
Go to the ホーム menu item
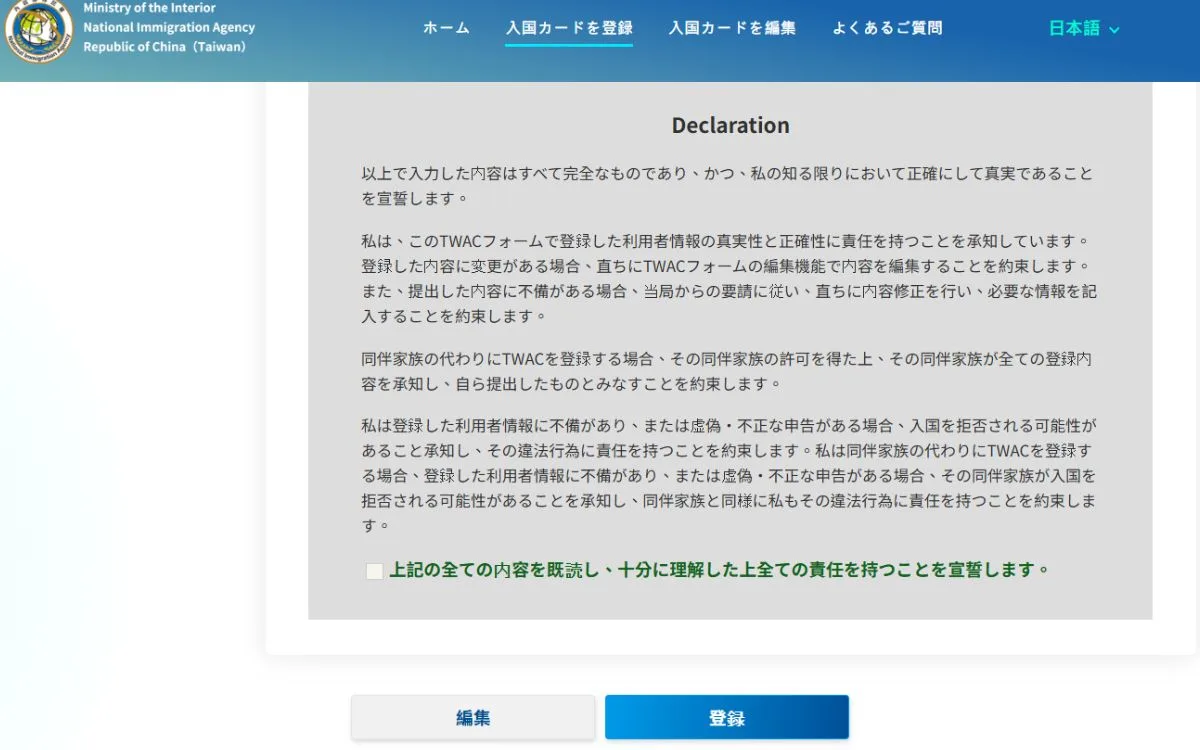pyautogui.click(x=446, y=28)
